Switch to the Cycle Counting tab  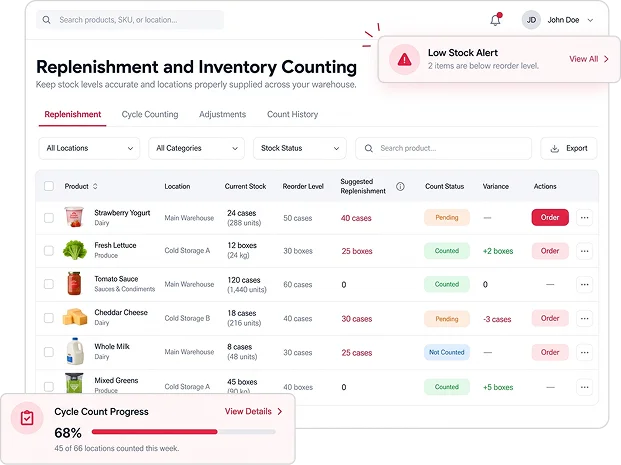[150, 114]
